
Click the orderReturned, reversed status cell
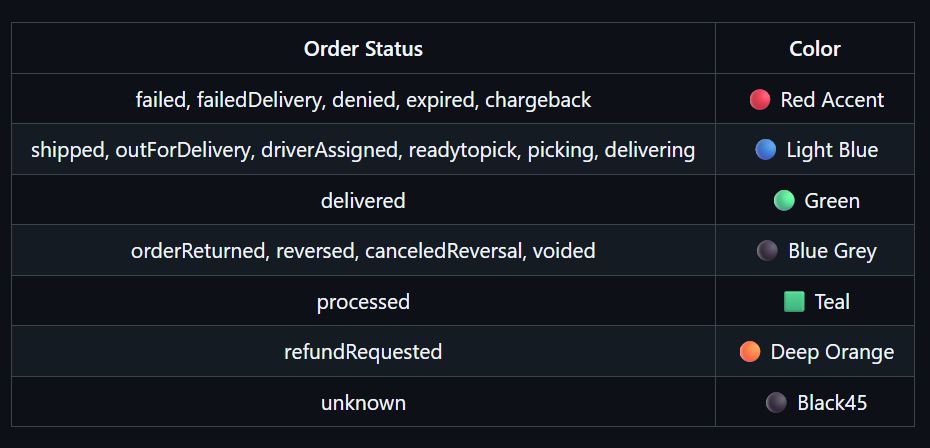tap(363, 250)
